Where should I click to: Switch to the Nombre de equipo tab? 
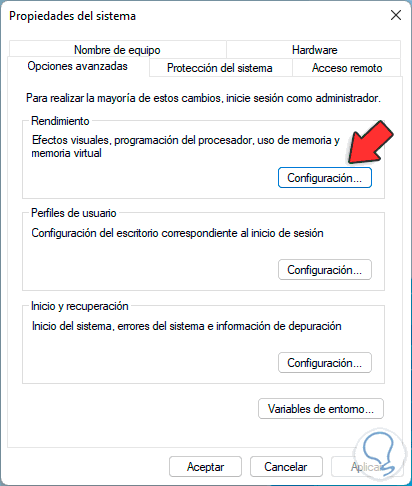117,50
